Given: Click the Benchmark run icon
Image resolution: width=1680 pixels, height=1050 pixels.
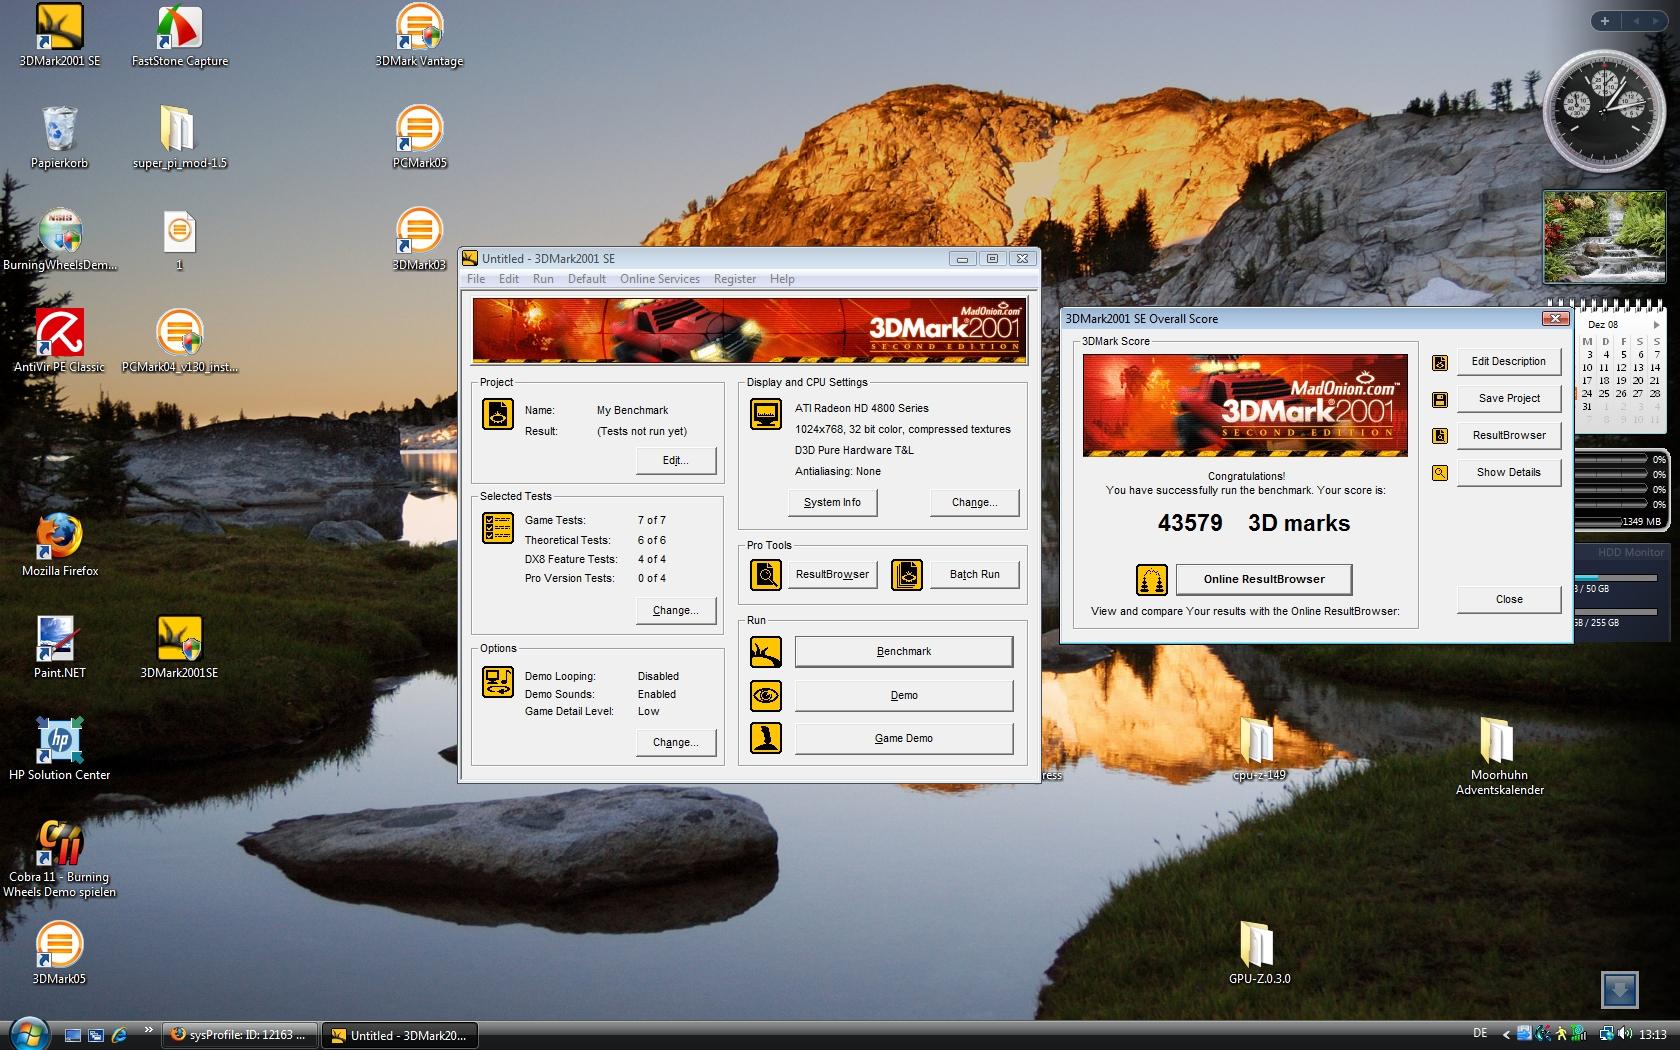Looking at the screenshot, I should point(766,652).
